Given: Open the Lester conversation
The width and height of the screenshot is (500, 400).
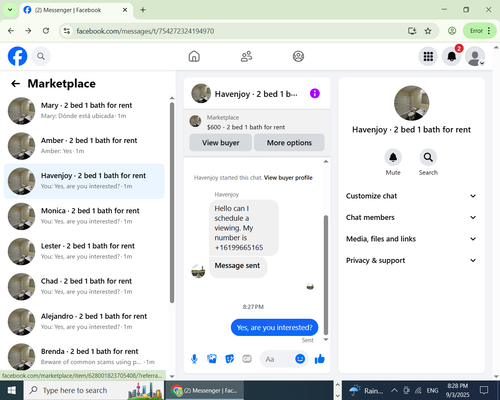Looking at the screenshot, I should pyautogui.click(x=84, y=251).
